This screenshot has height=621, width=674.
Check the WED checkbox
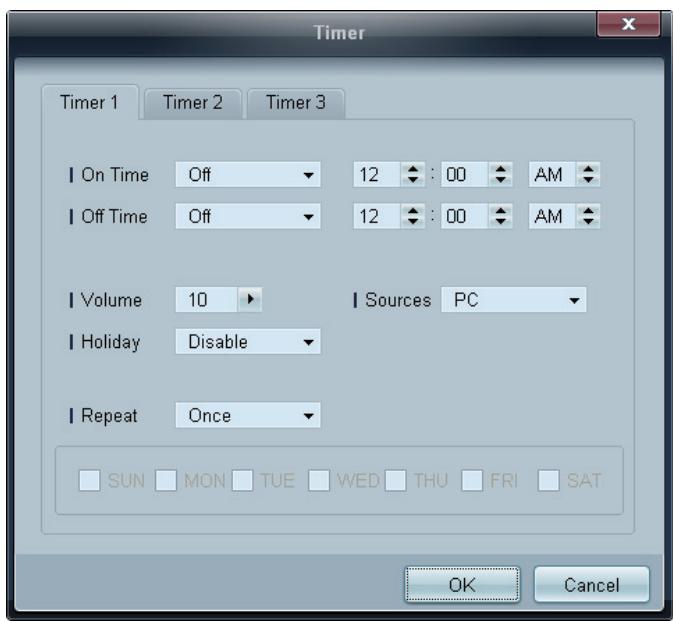[319, 480]
